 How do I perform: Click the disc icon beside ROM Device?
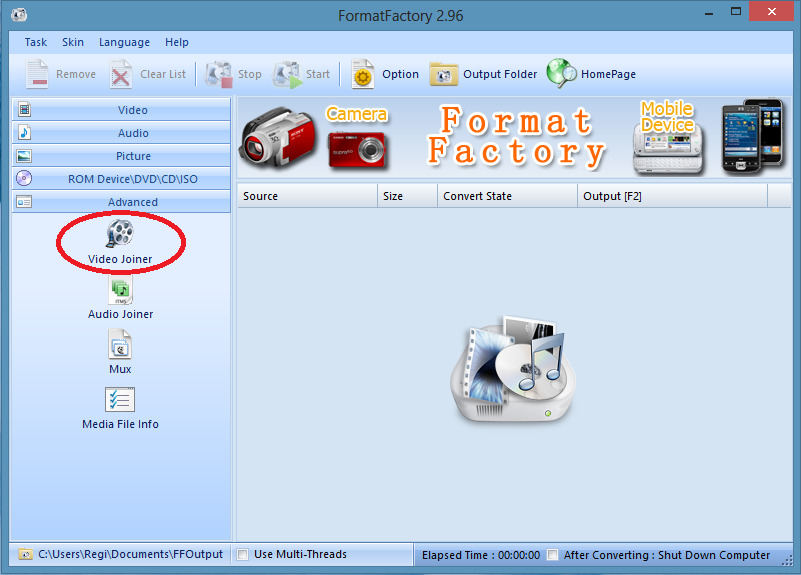pos(24,178)
